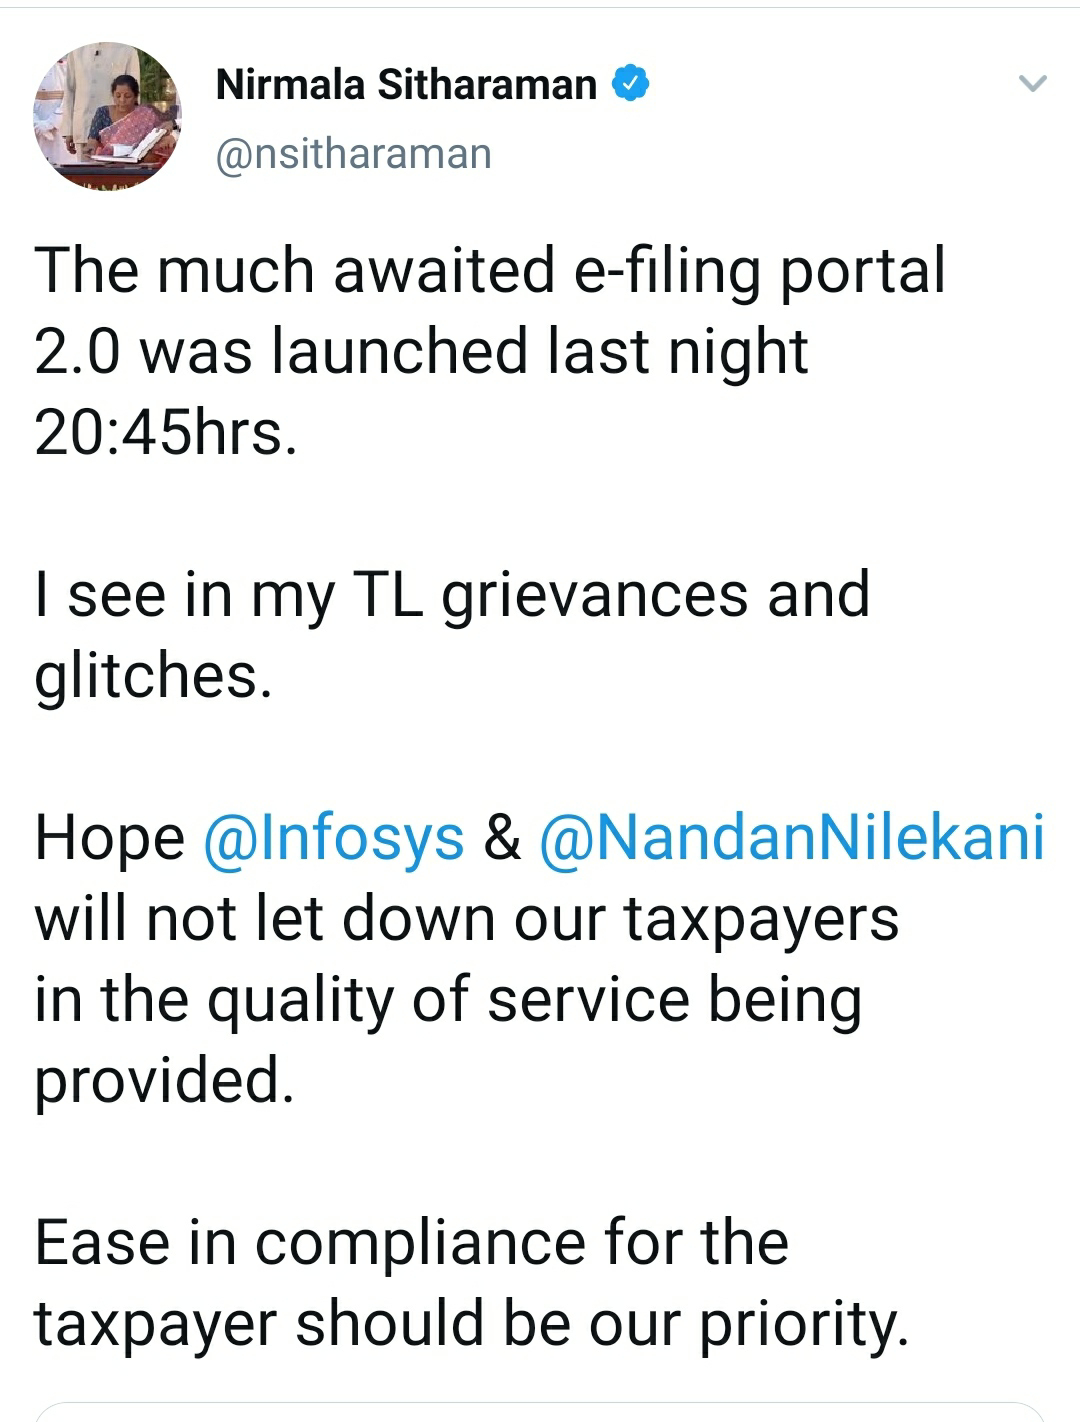Open the @Infosys mention
This screenshot has height=1422, width=1080.
click(333, 836)
